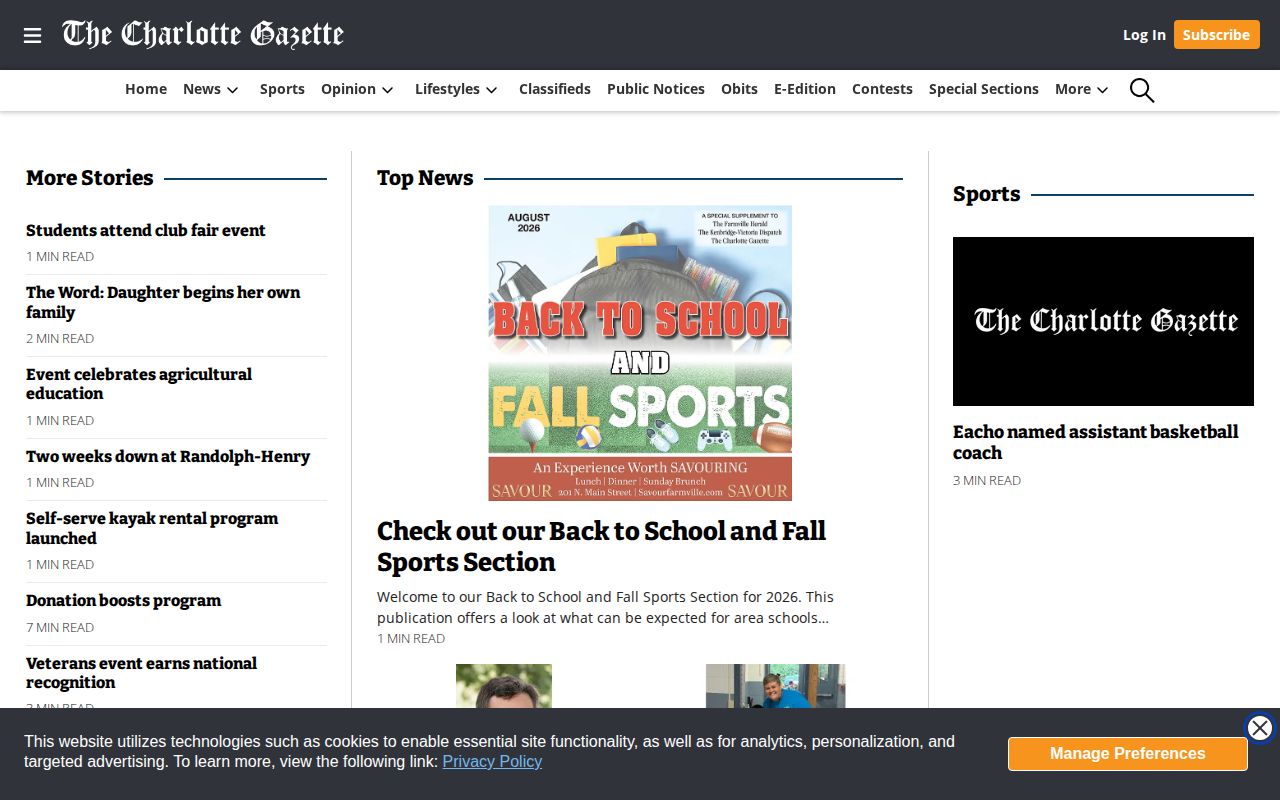Open Public Notices in navigation
Screen dimensions: 1280x800
click(x=656, y=89)
